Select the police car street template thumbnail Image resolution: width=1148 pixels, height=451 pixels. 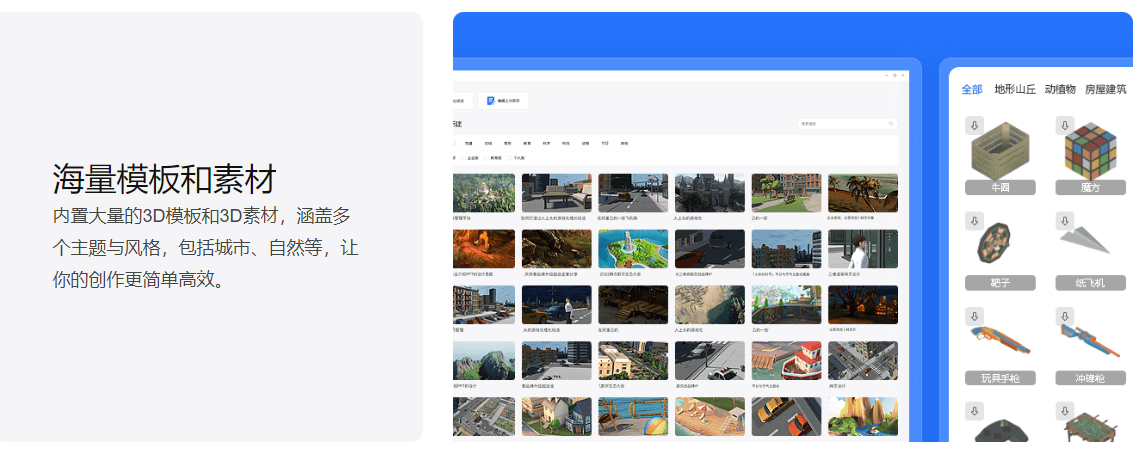coord(709,360)
